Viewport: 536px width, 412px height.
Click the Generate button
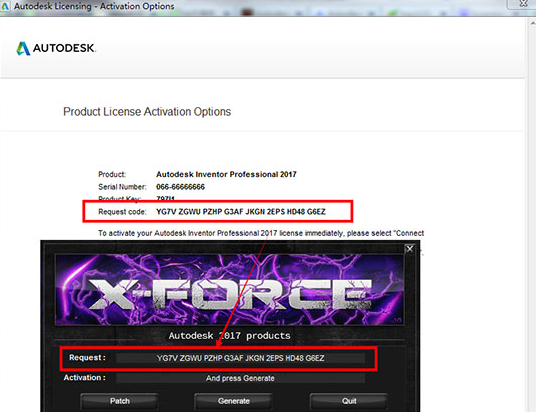pos(234,401)
